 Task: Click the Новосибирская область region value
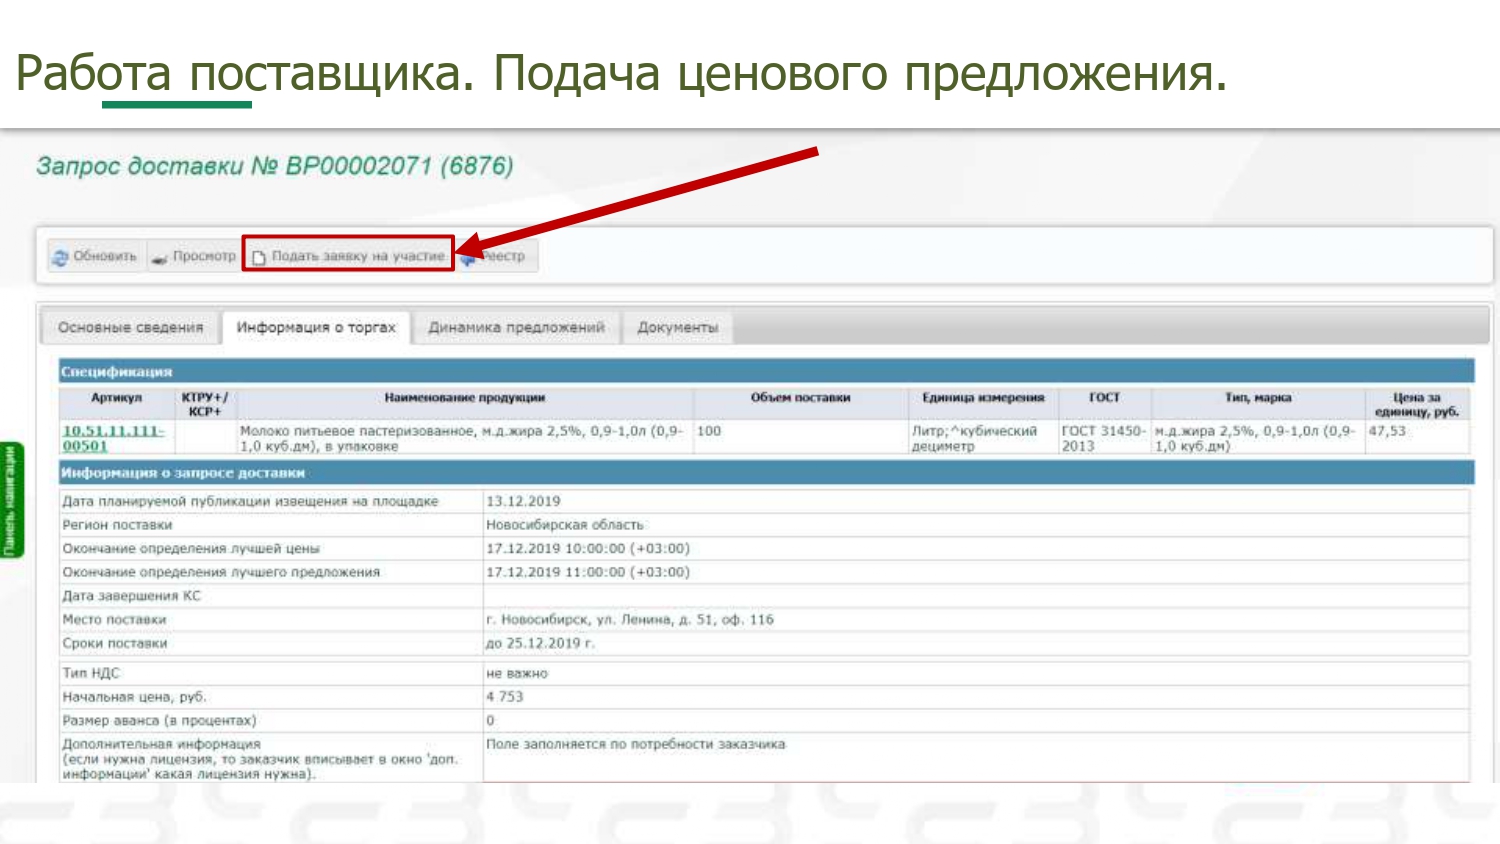(564, 525)
